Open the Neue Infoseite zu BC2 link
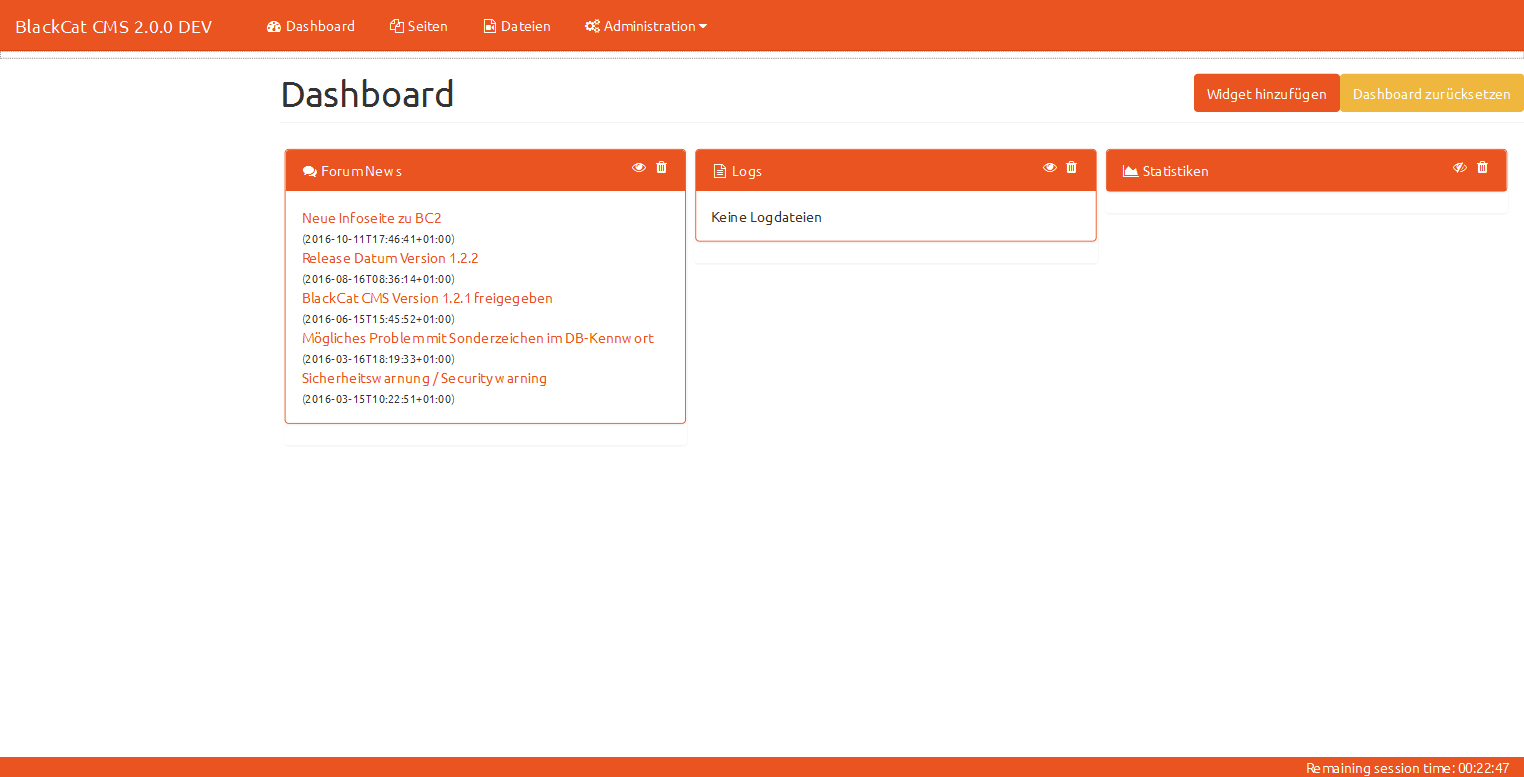Viewport: 1524px width, 777px height. [372, 218]
